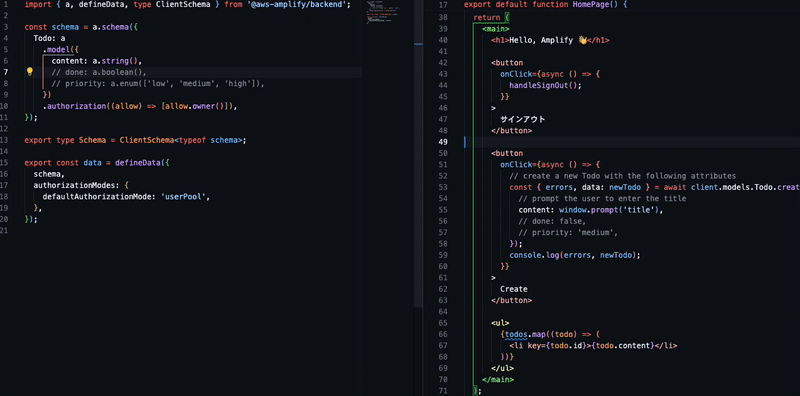800x396 pixels.
Task: Click the 'return (' statement on line 38
Action: coord(491,18)
